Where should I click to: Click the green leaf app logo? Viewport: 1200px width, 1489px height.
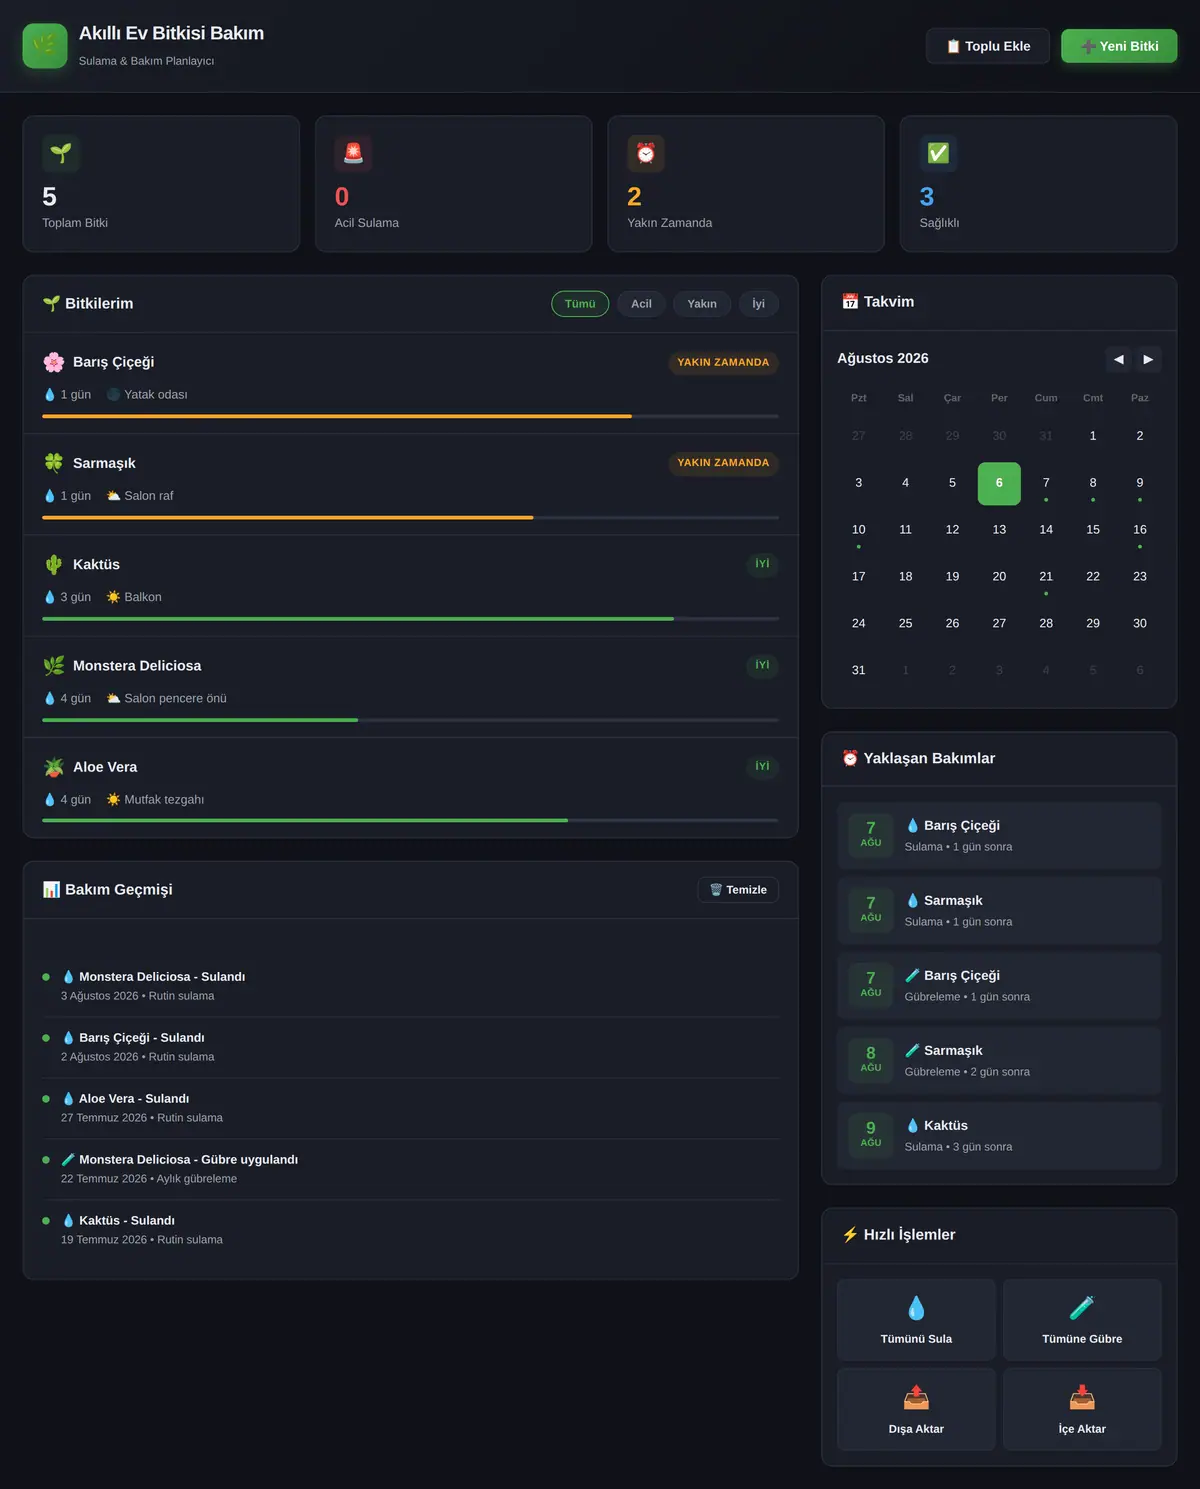click(45, 46)
